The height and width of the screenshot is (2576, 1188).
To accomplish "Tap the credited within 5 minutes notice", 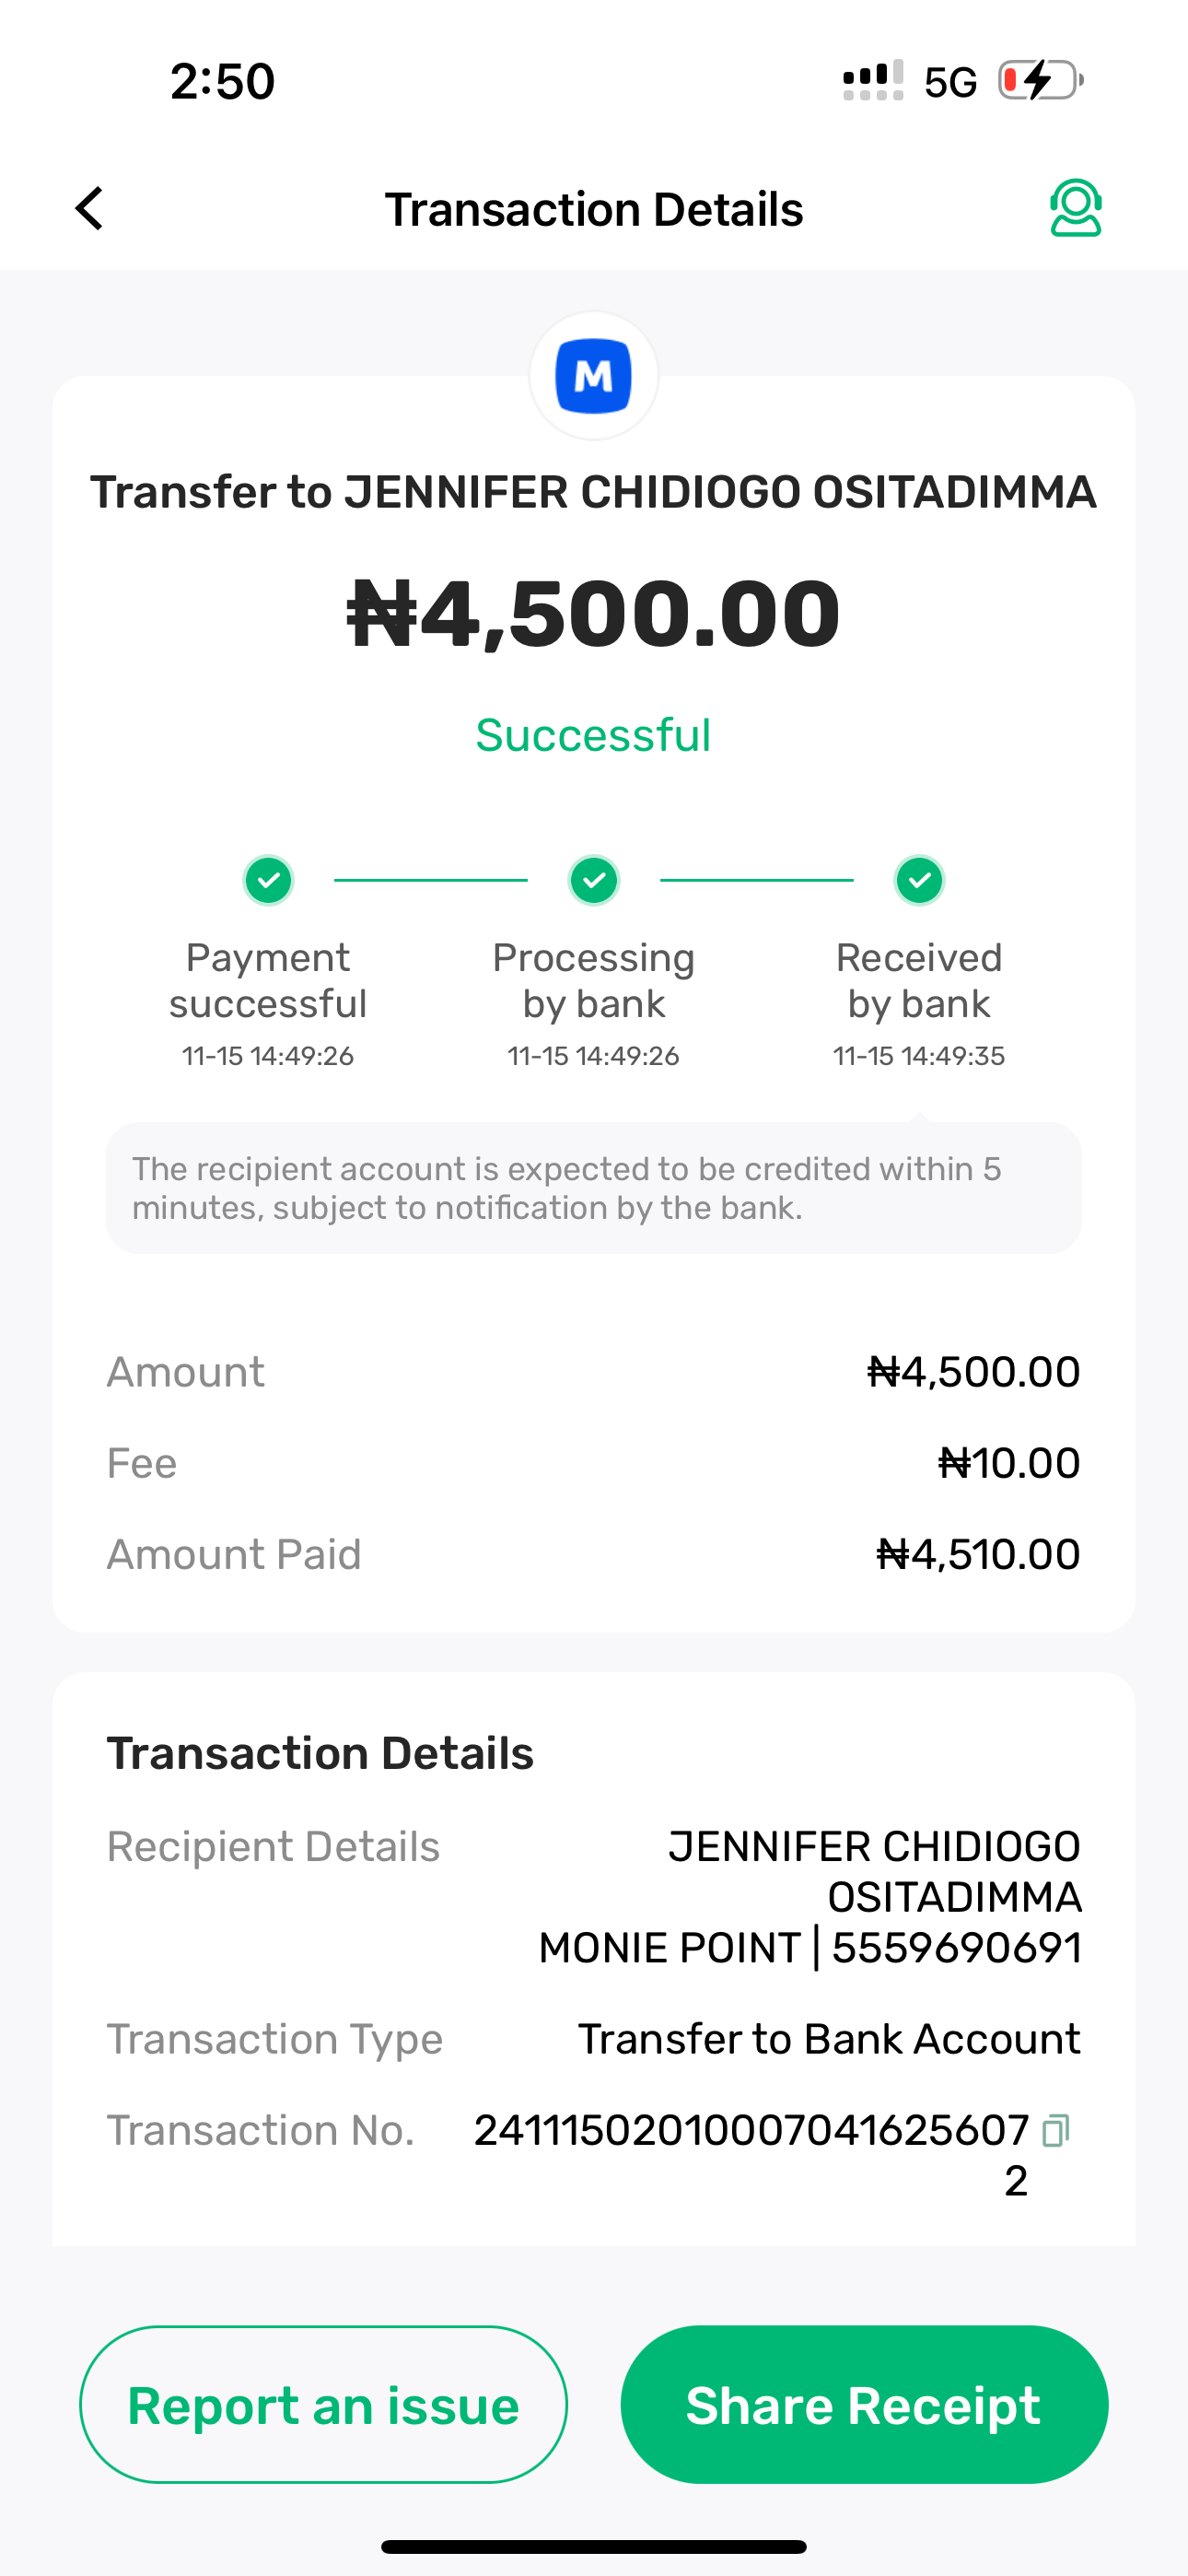I will pos(593,1188).
